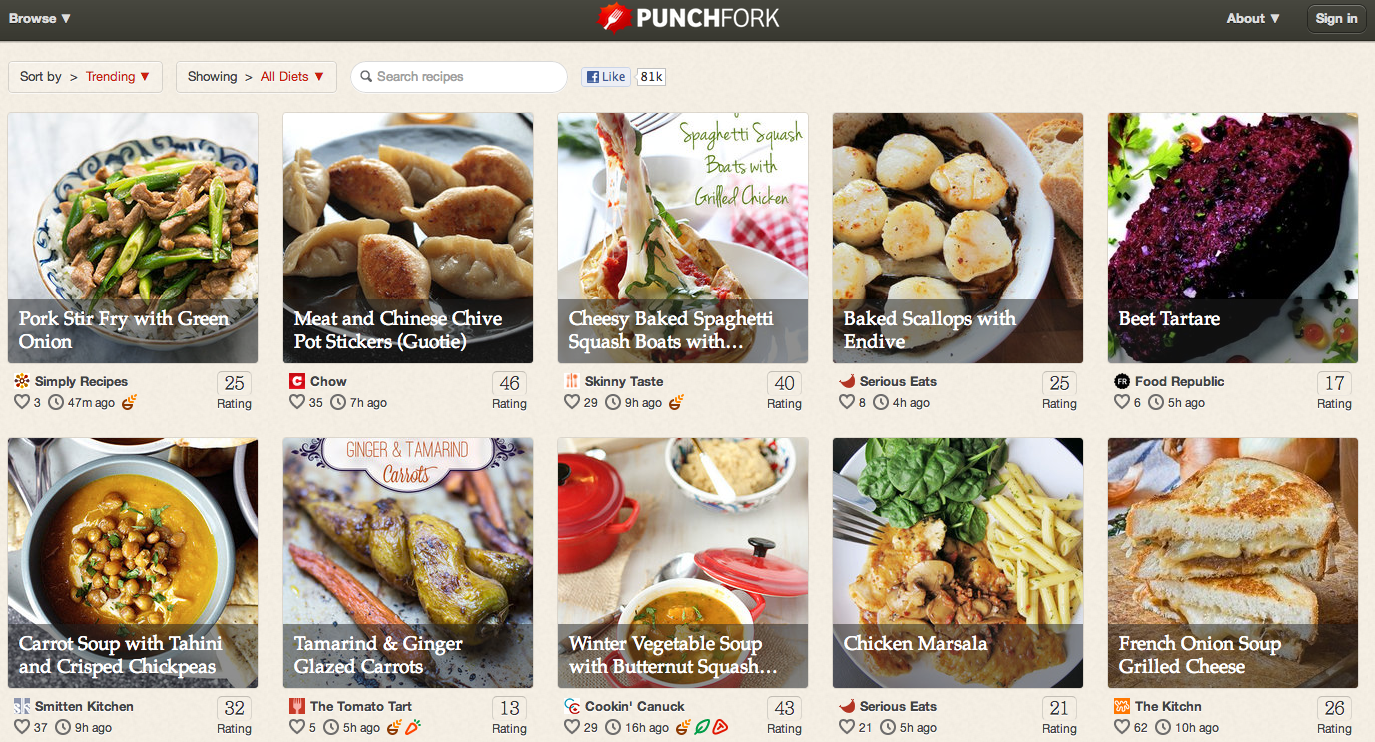
Task: Open the Skinny Taste publisher link
Action: pos(623,381)
